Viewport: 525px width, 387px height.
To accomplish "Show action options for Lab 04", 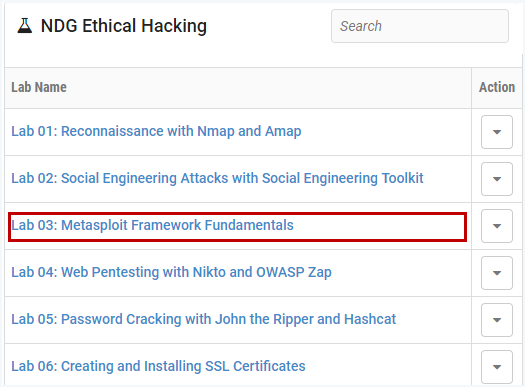I will [497, 273].
